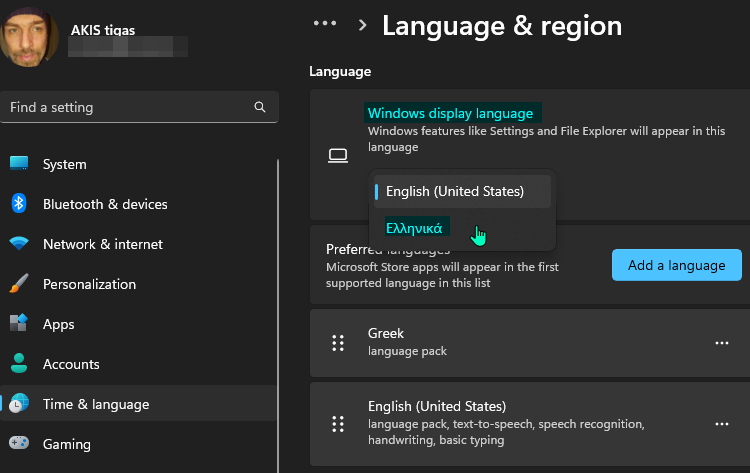The height and width of the screenshot is (473, 750).
Task: Click the Language & region page title
Action: [x=502, y=25]
